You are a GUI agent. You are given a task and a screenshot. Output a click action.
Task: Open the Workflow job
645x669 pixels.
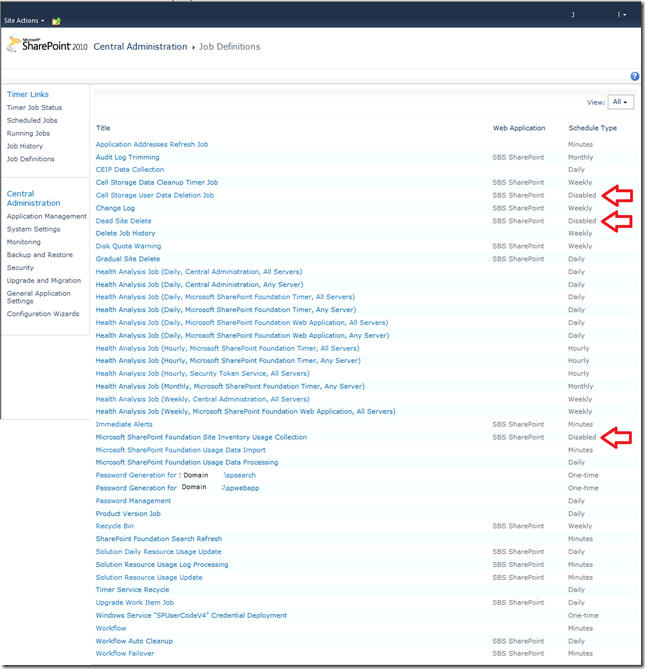[111, 628]
